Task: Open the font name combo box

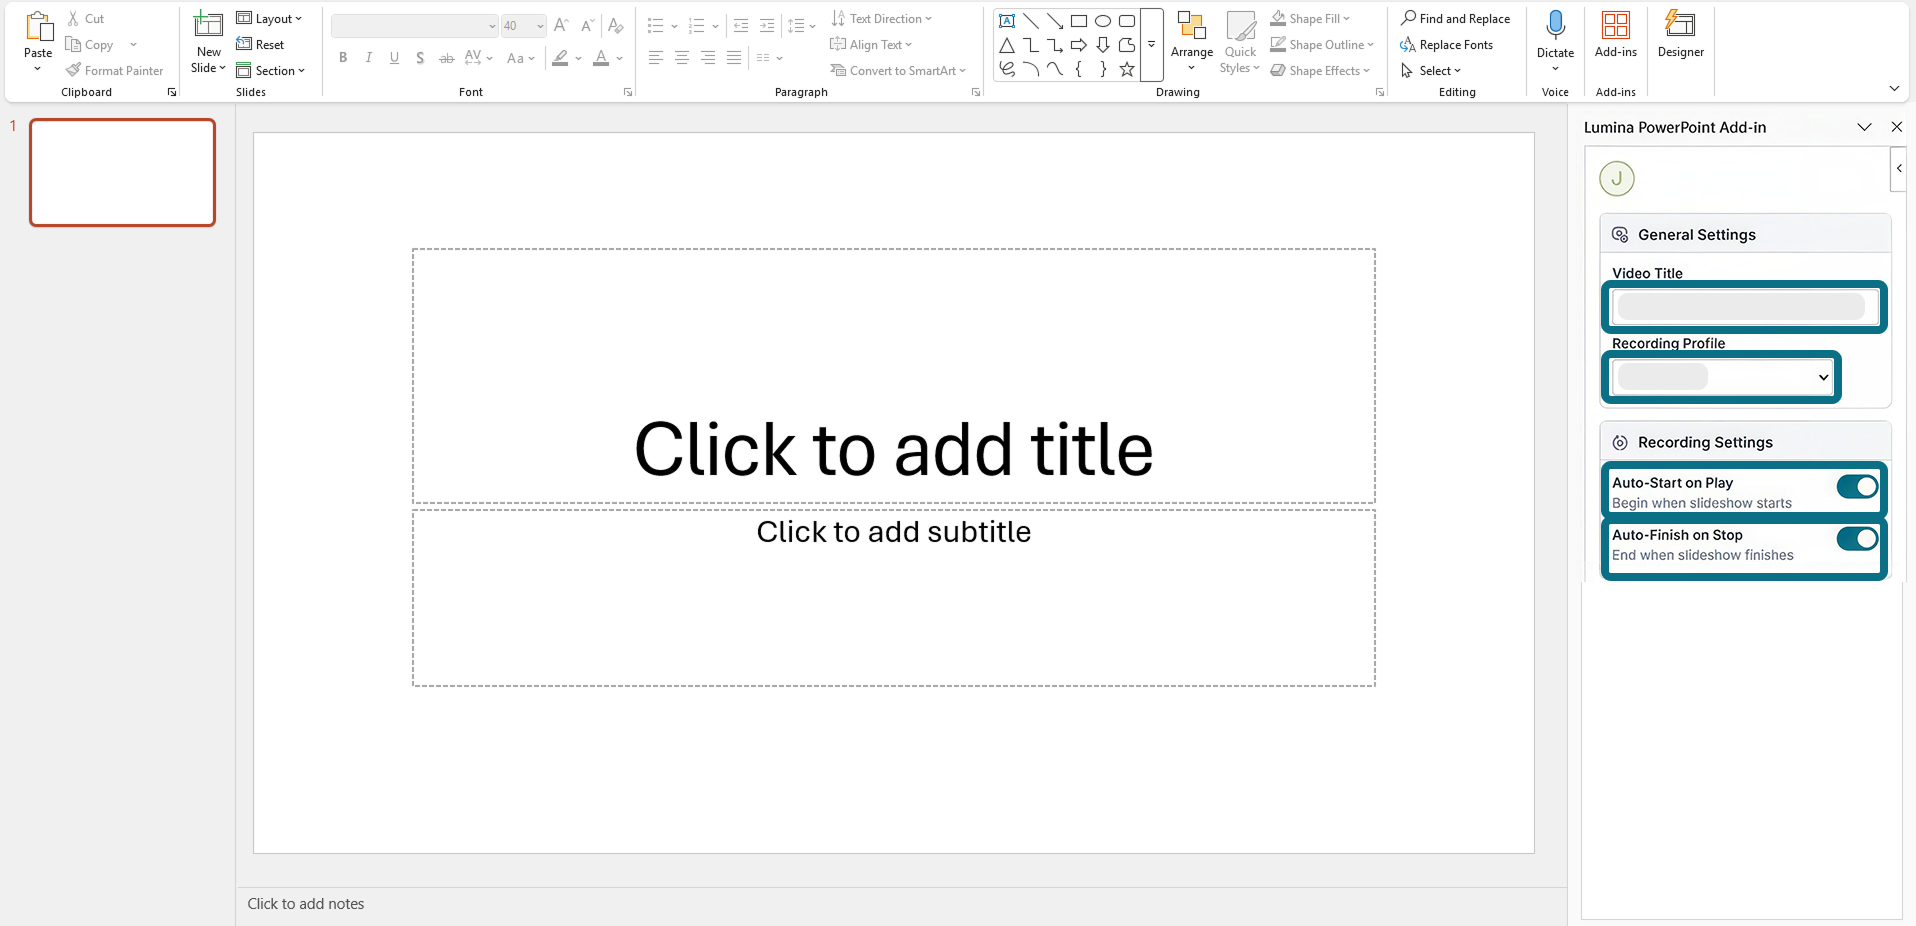Action: tap(414, 26)
